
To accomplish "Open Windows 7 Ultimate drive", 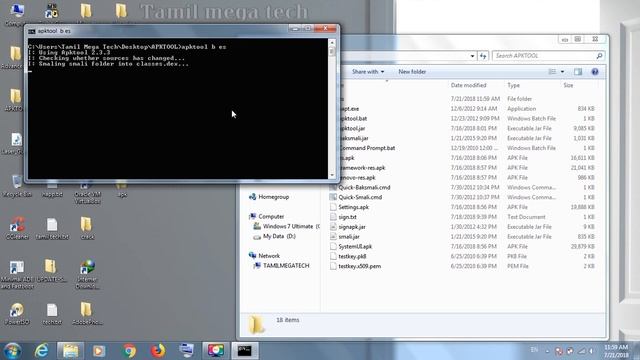I will pos(287,226).
